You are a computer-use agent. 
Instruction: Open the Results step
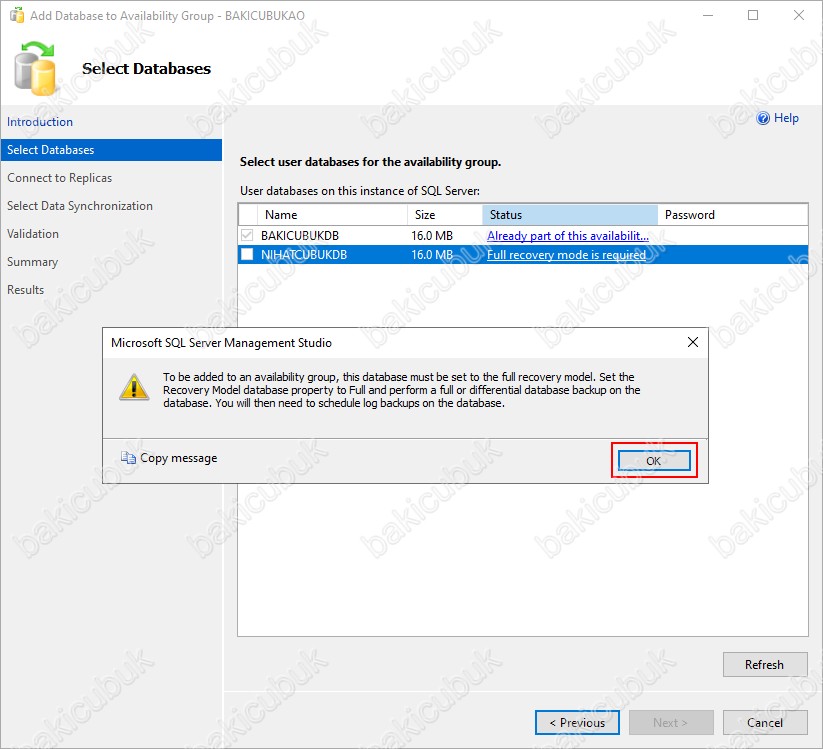[x=25, y=290]
